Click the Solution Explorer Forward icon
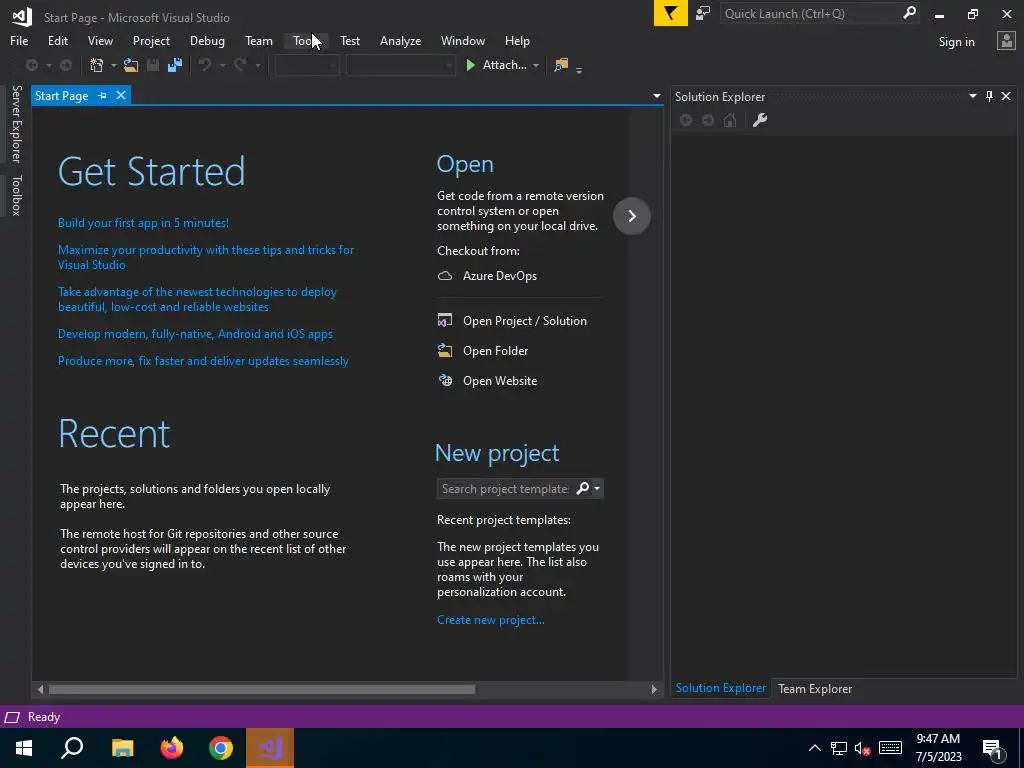Screen dimensions: 1024x768 (708, 120)
